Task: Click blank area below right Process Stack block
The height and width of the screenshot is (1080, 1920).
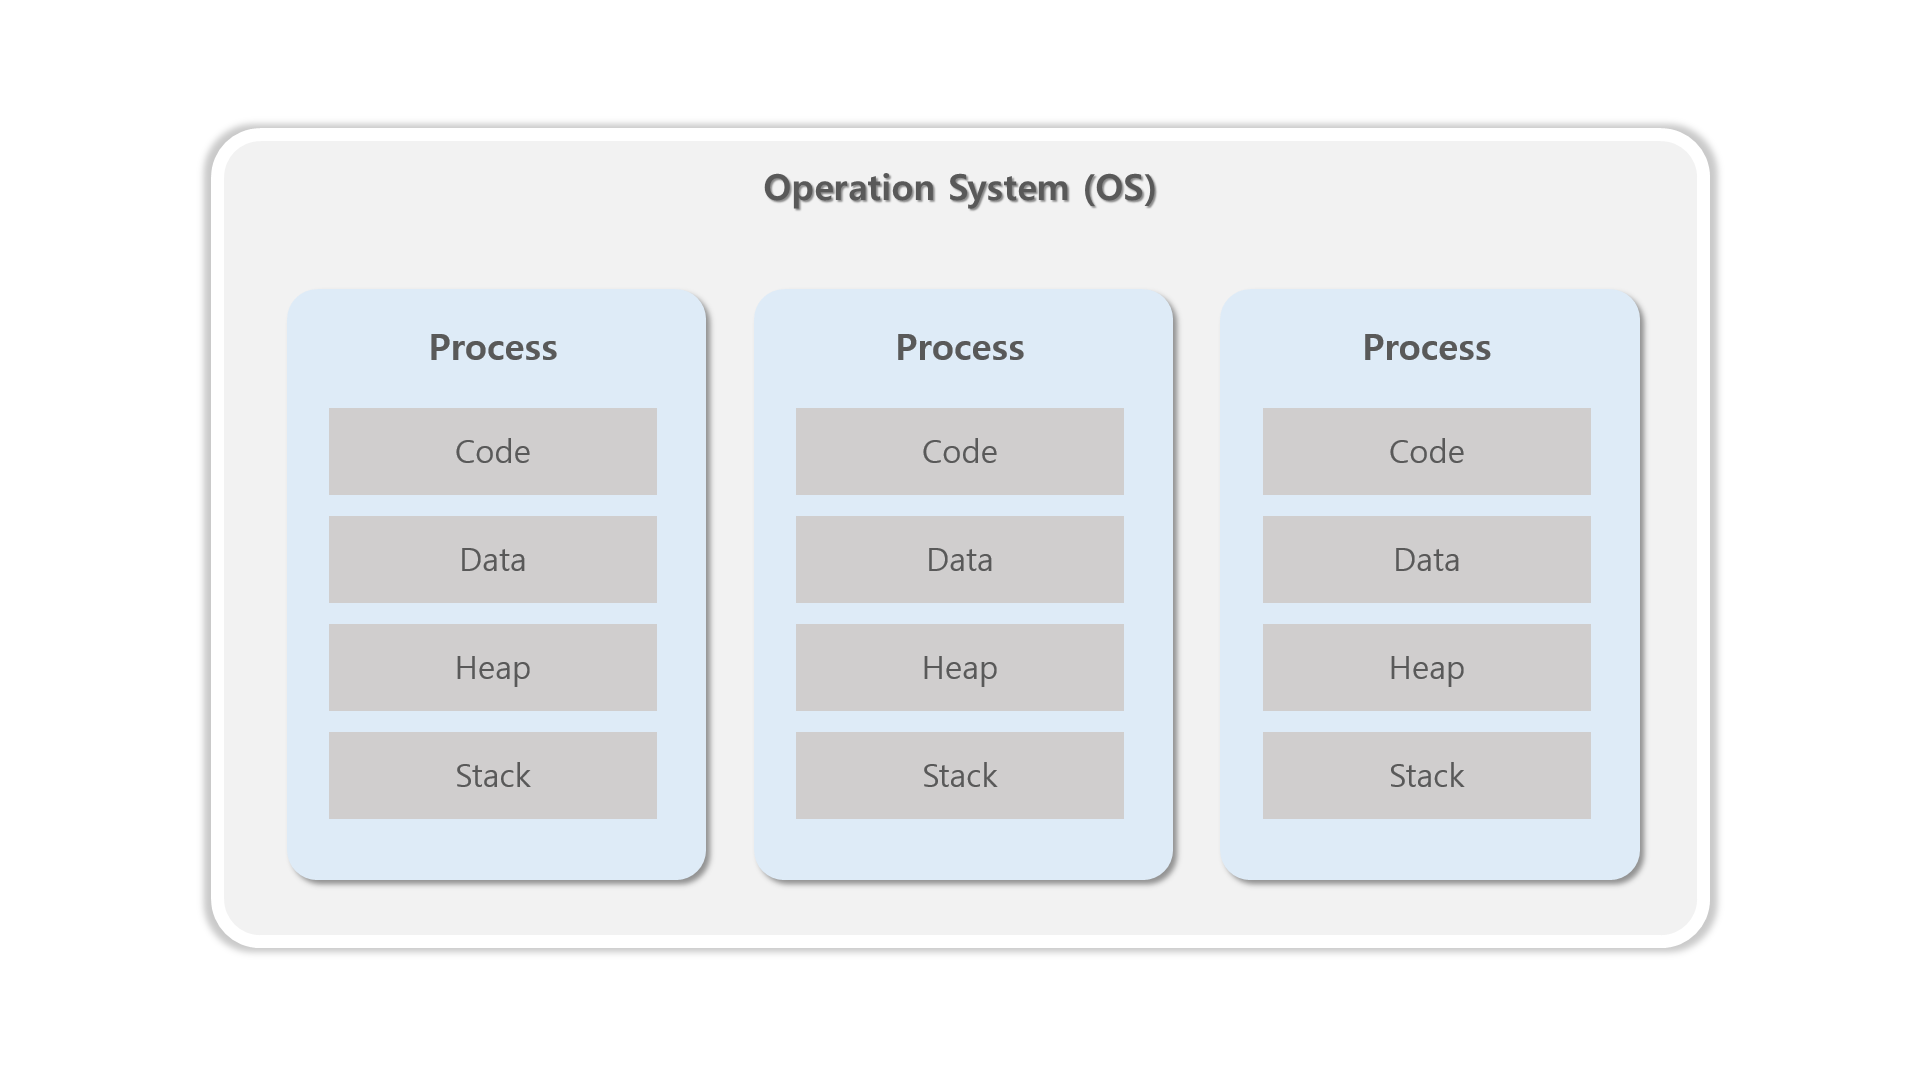Action: click(1426, 848)
